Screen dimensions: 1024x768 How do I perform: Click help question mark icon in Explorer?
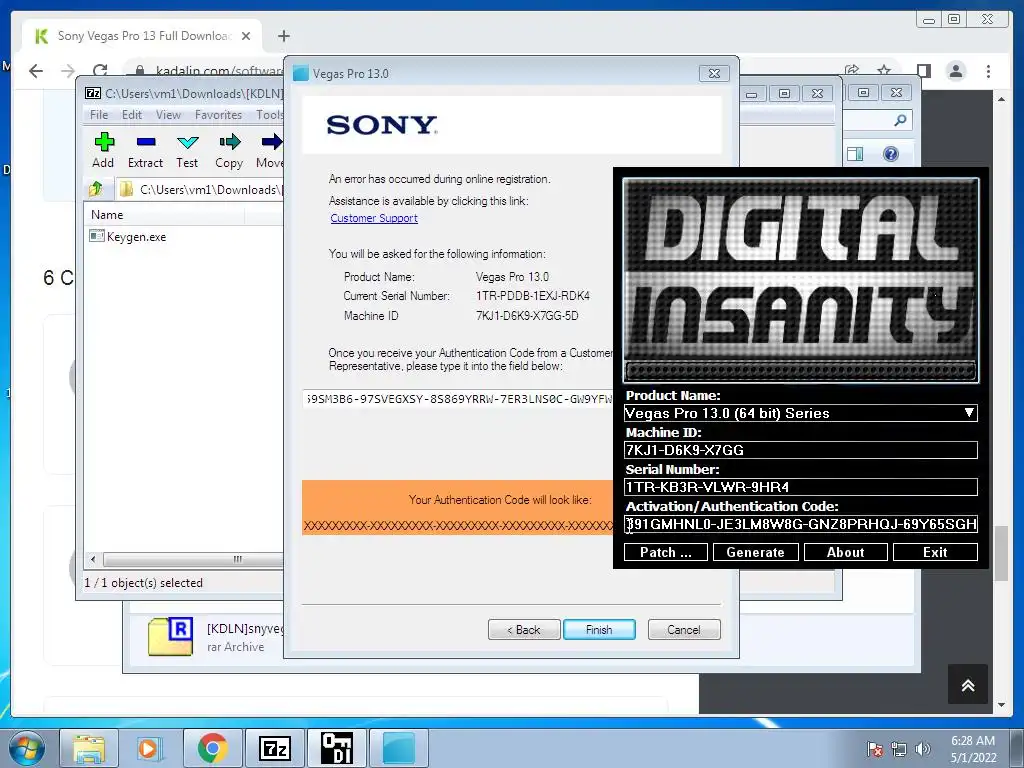pyautogui.click(x=891, y=154)
